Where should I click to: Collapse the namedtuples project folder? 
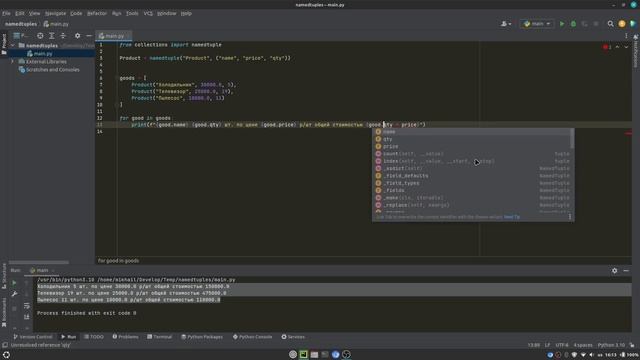13,46
